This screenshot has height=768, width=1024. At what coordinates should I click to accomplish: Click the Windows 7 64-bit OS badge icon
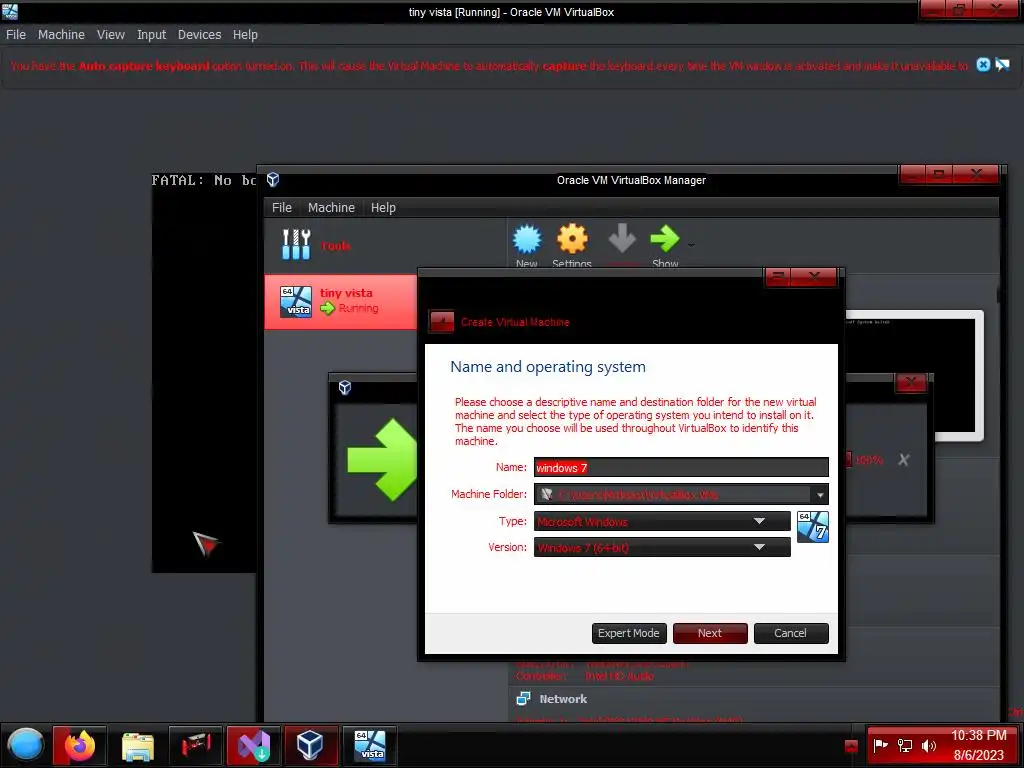tap(812, 527)
